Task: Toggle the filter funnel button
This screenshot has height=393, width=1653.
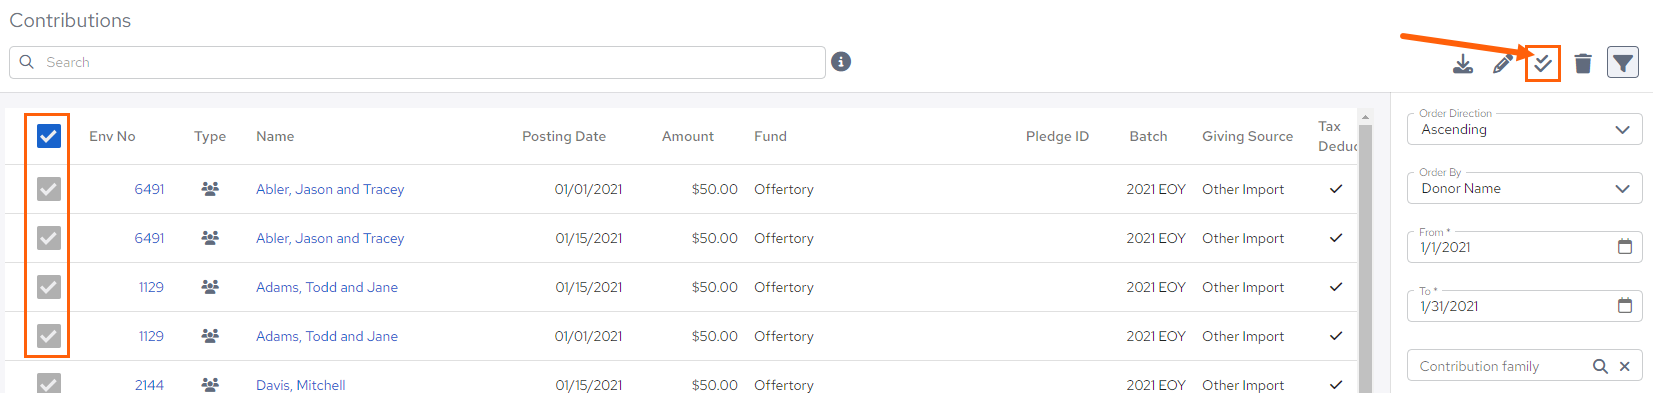Action: coord(1623,63)
